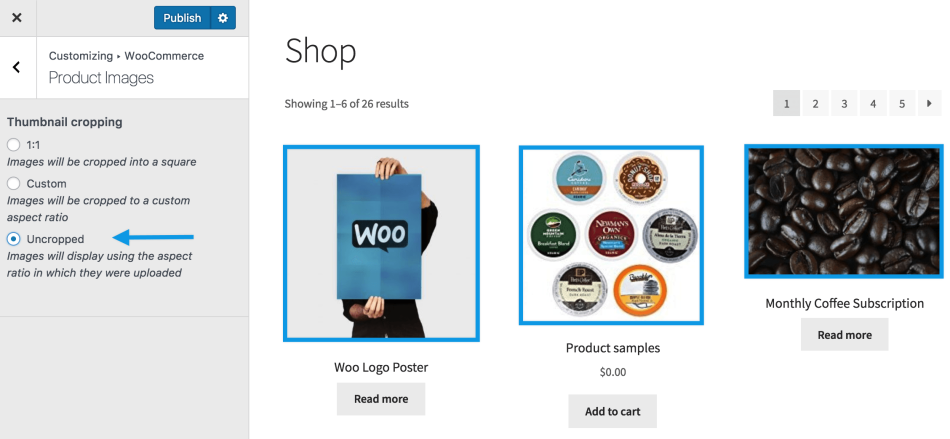The image size is (950, 439).
Task: Open the Product samples image
Action: click(x=612, y=235)
